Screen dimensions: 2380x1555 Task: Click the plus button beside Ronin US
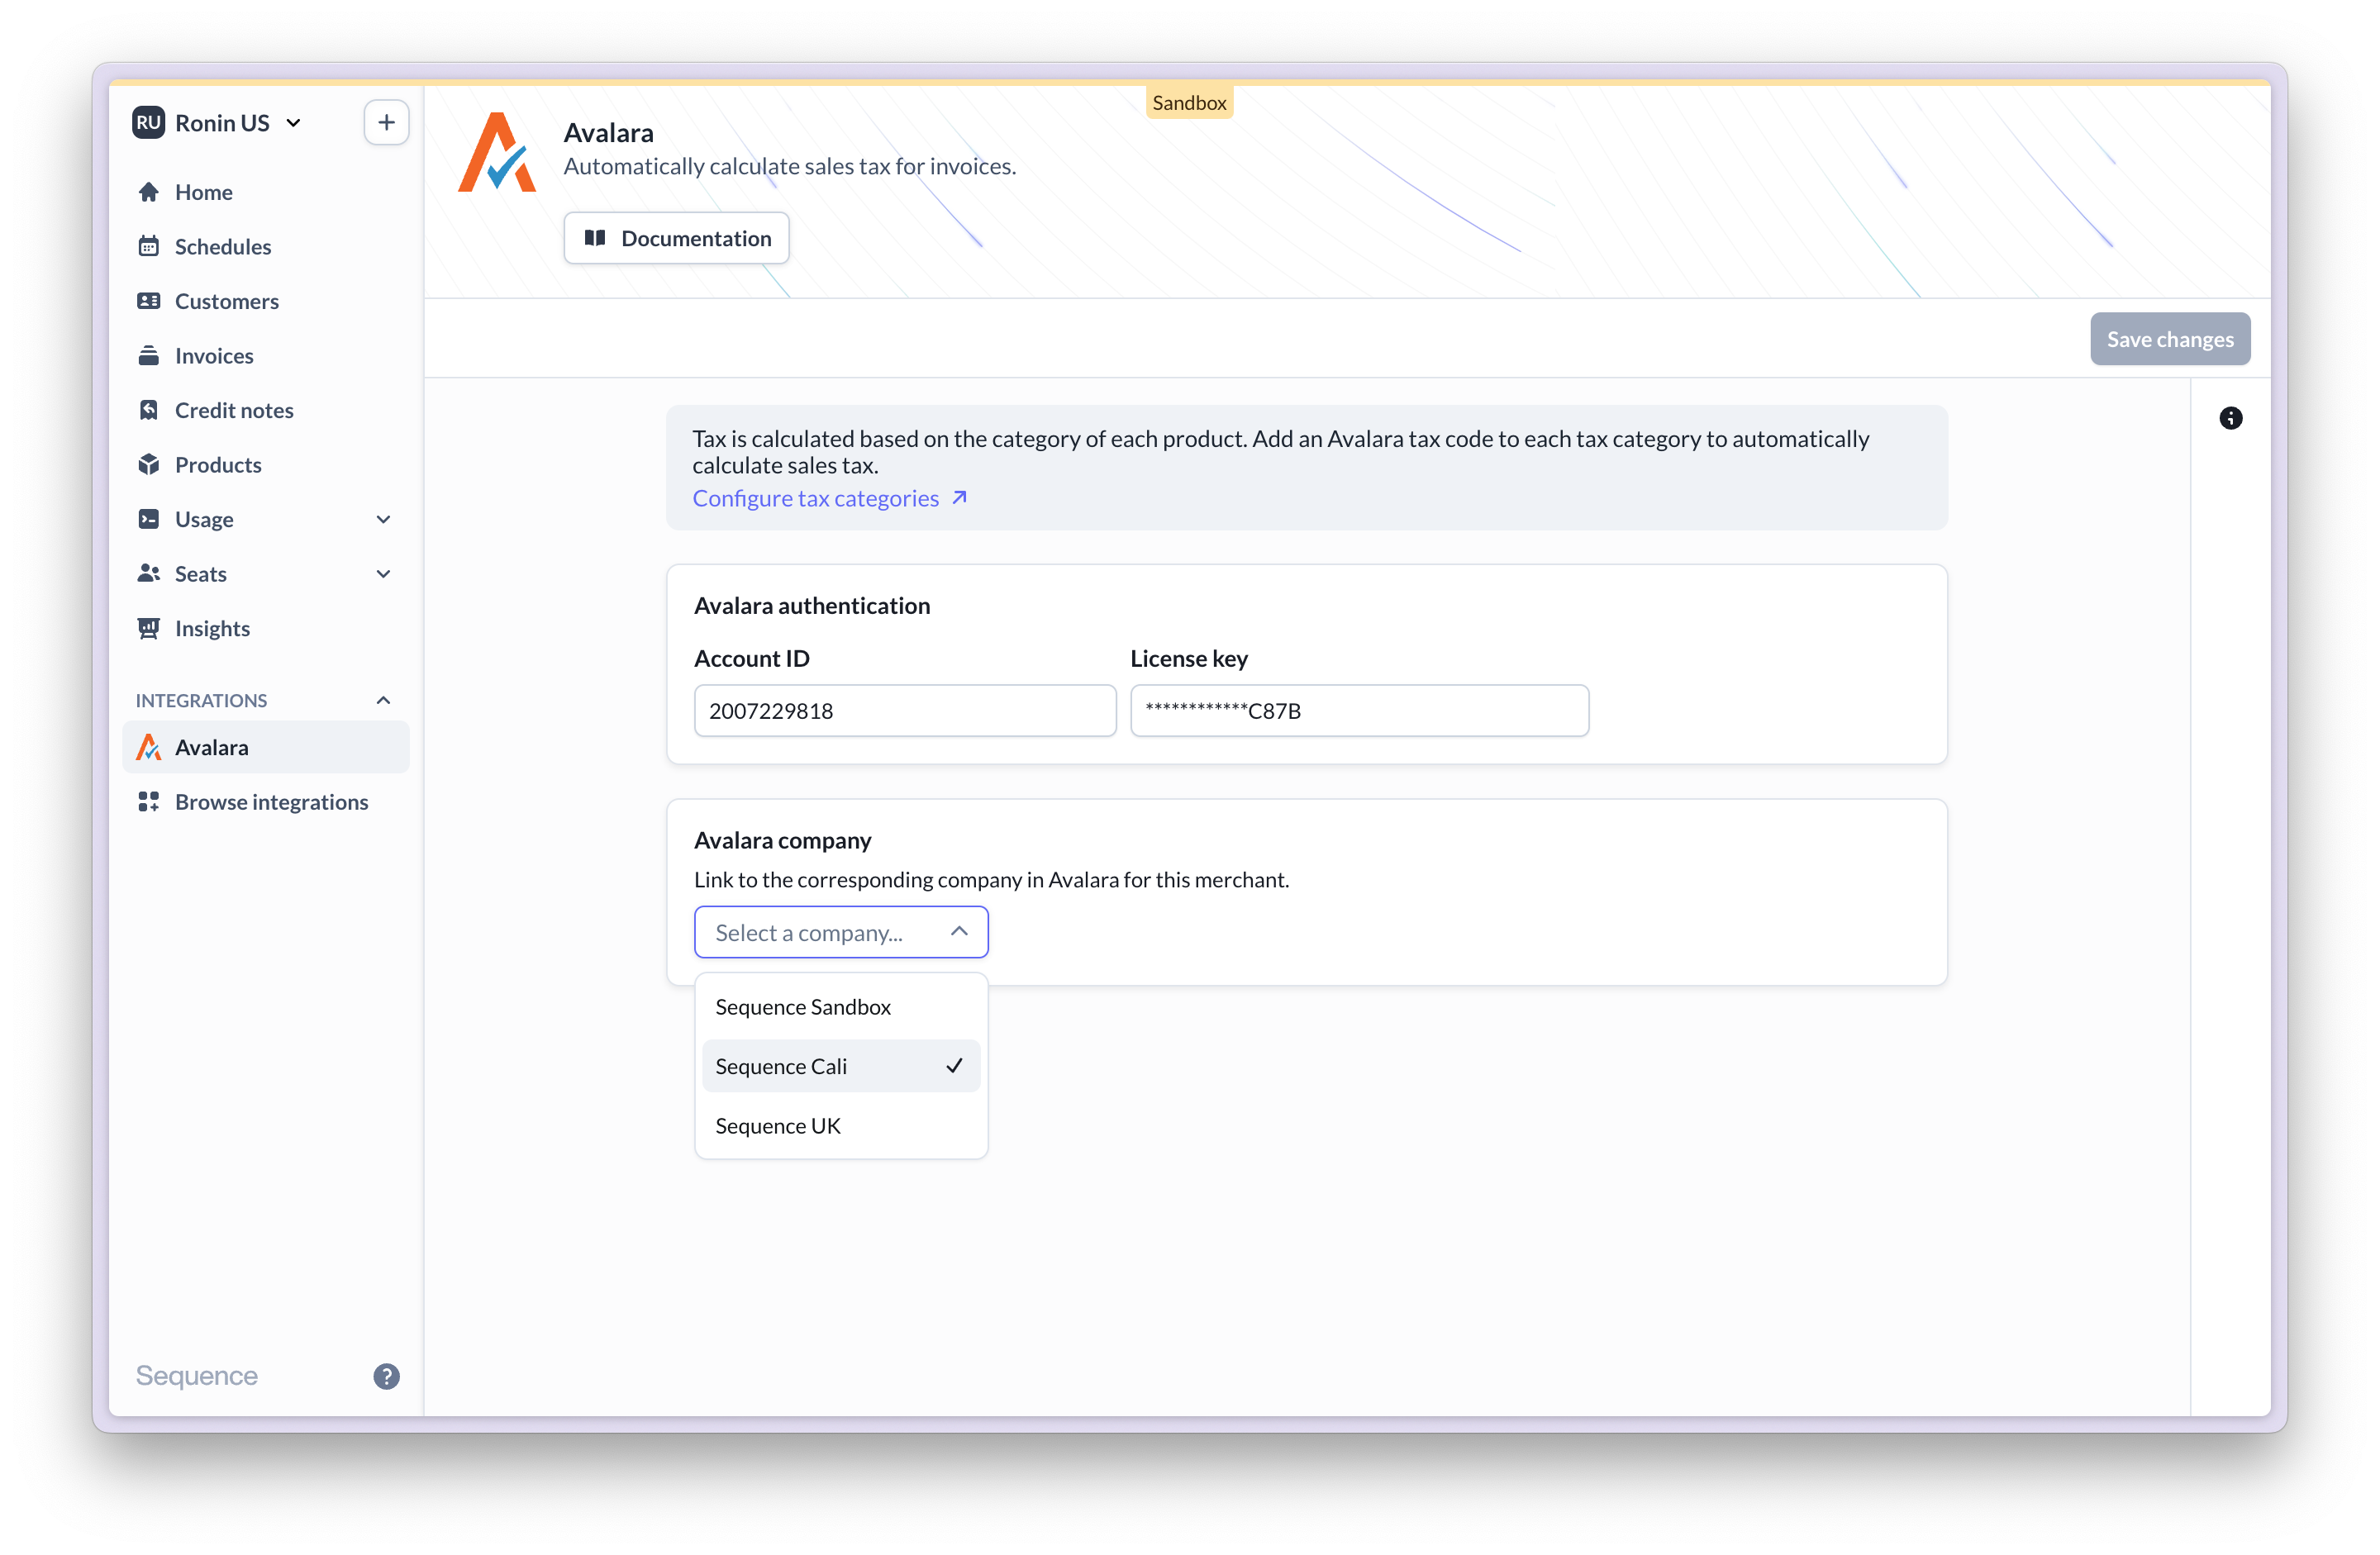point(386,123)
